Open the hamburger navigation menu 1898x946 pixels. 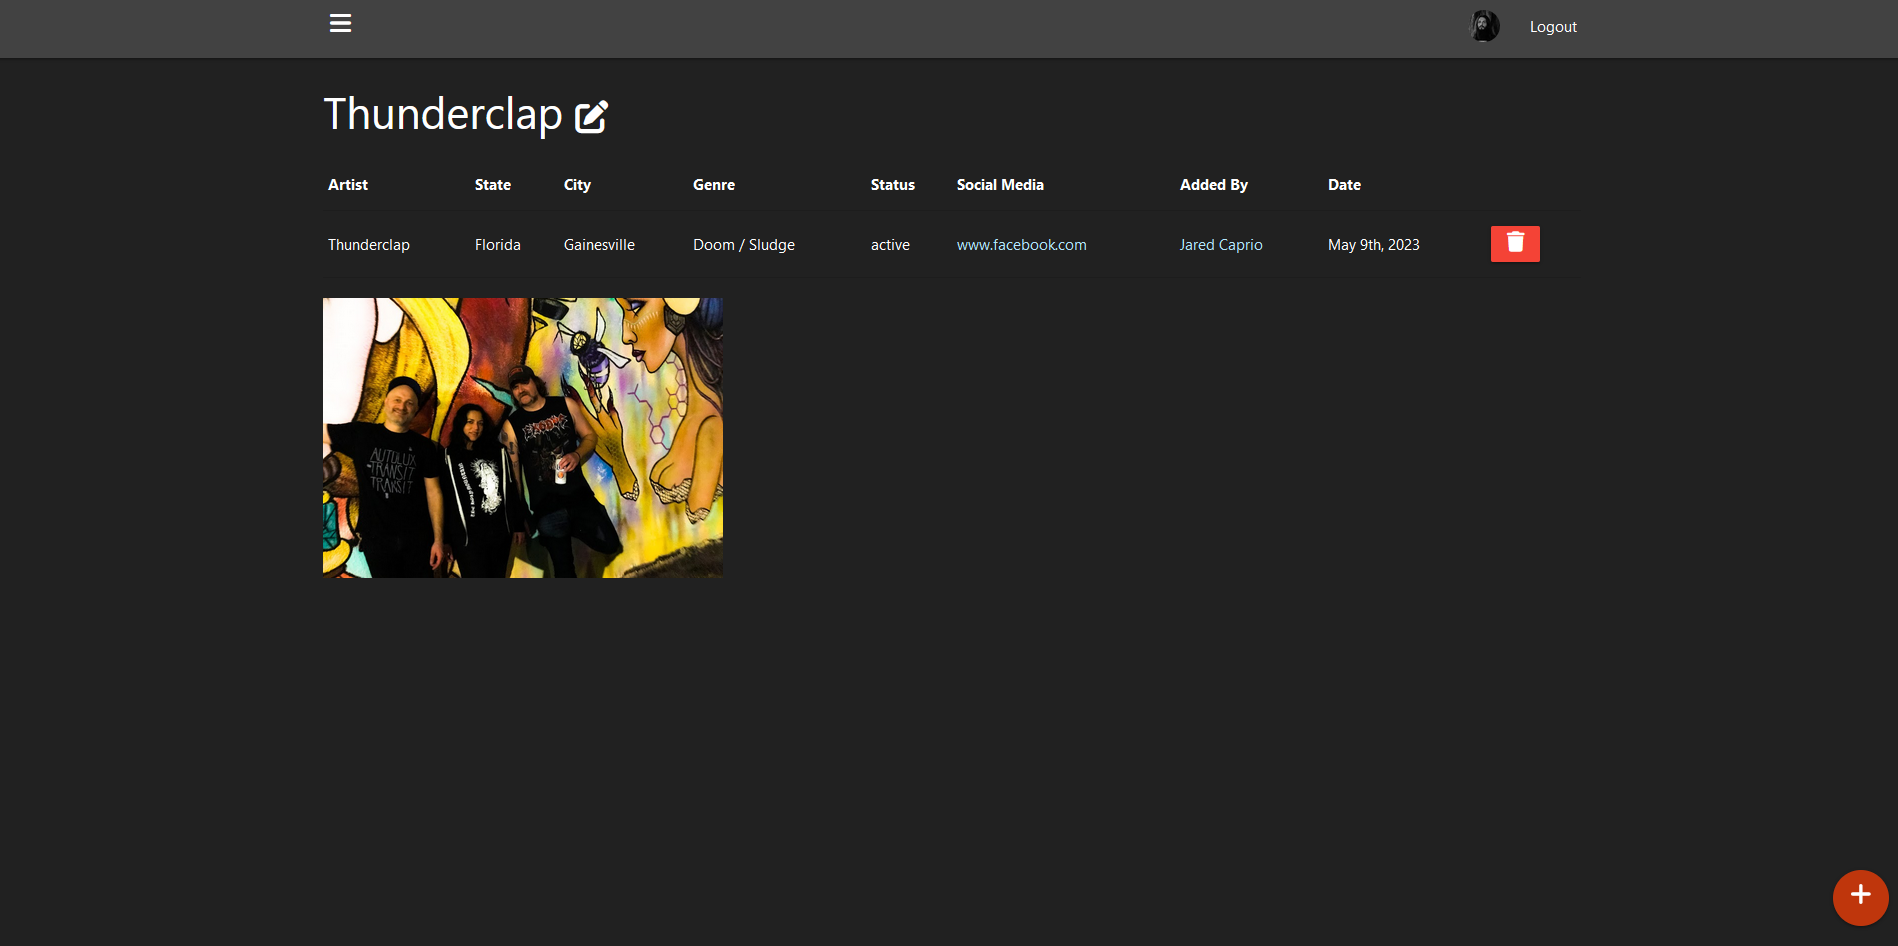[340, 23]
